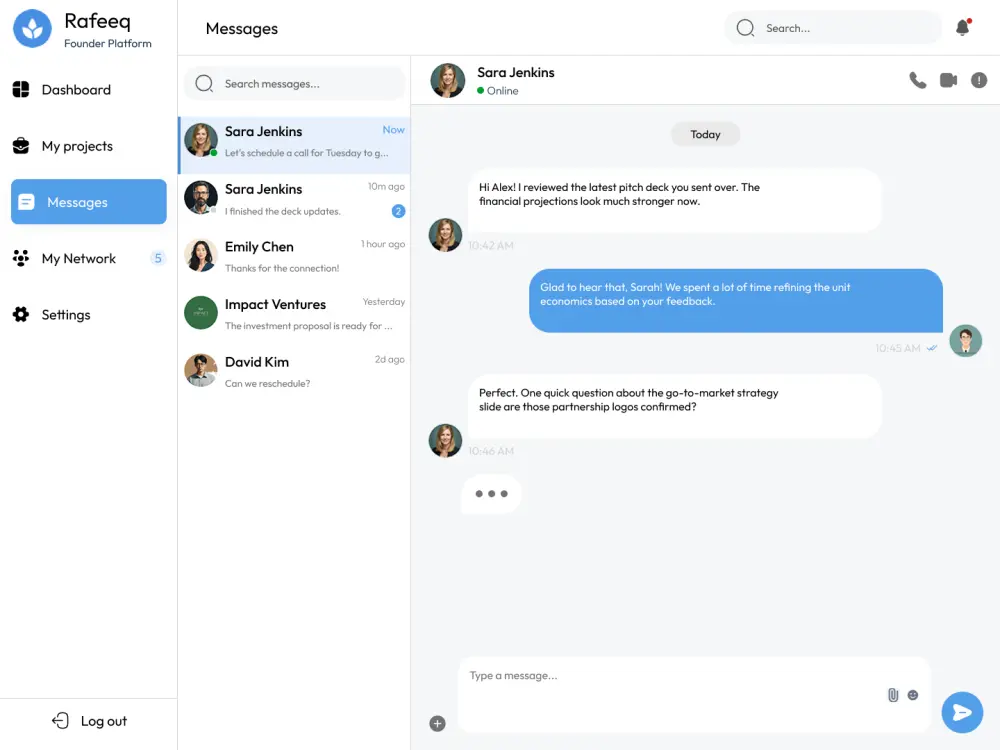1000x750 pixels.
Task: Start a video call from chat header
Action: pos(948,80)
